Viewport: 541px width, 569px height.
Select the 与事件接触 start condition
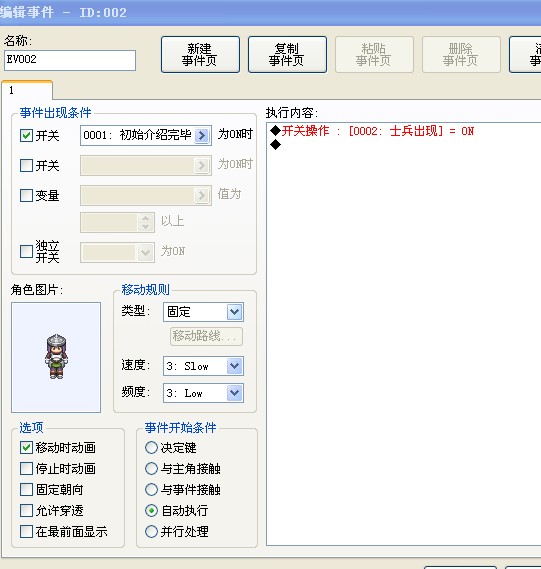click(151, 490)
